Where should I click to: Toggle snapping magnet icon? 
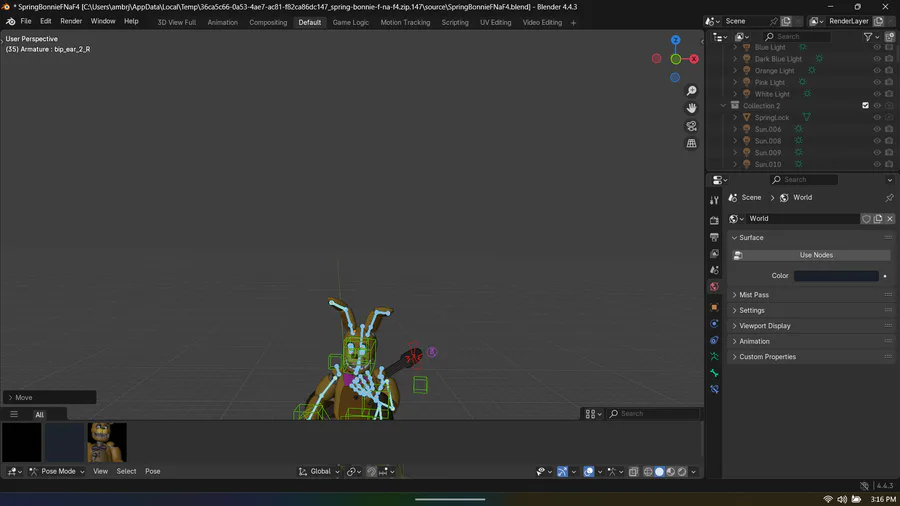coord(371,472)
